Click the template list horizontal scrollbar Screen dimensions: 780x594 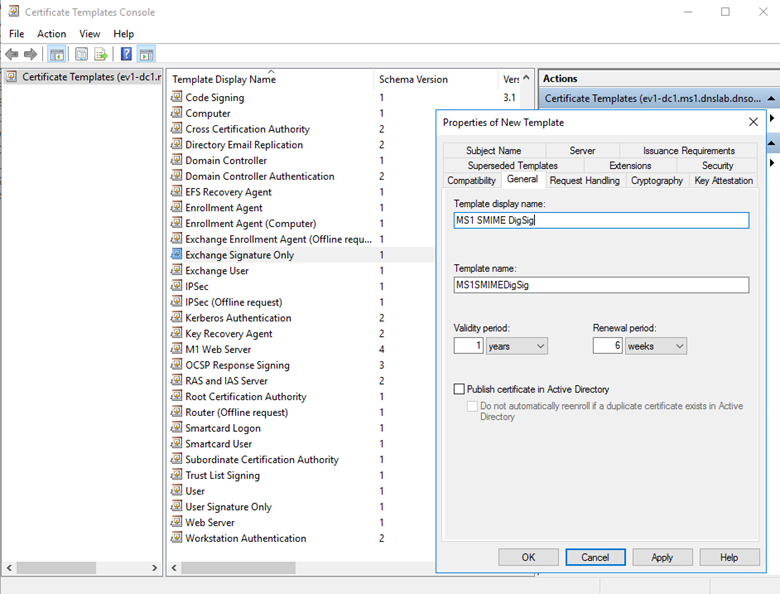[x=350, y=568]
